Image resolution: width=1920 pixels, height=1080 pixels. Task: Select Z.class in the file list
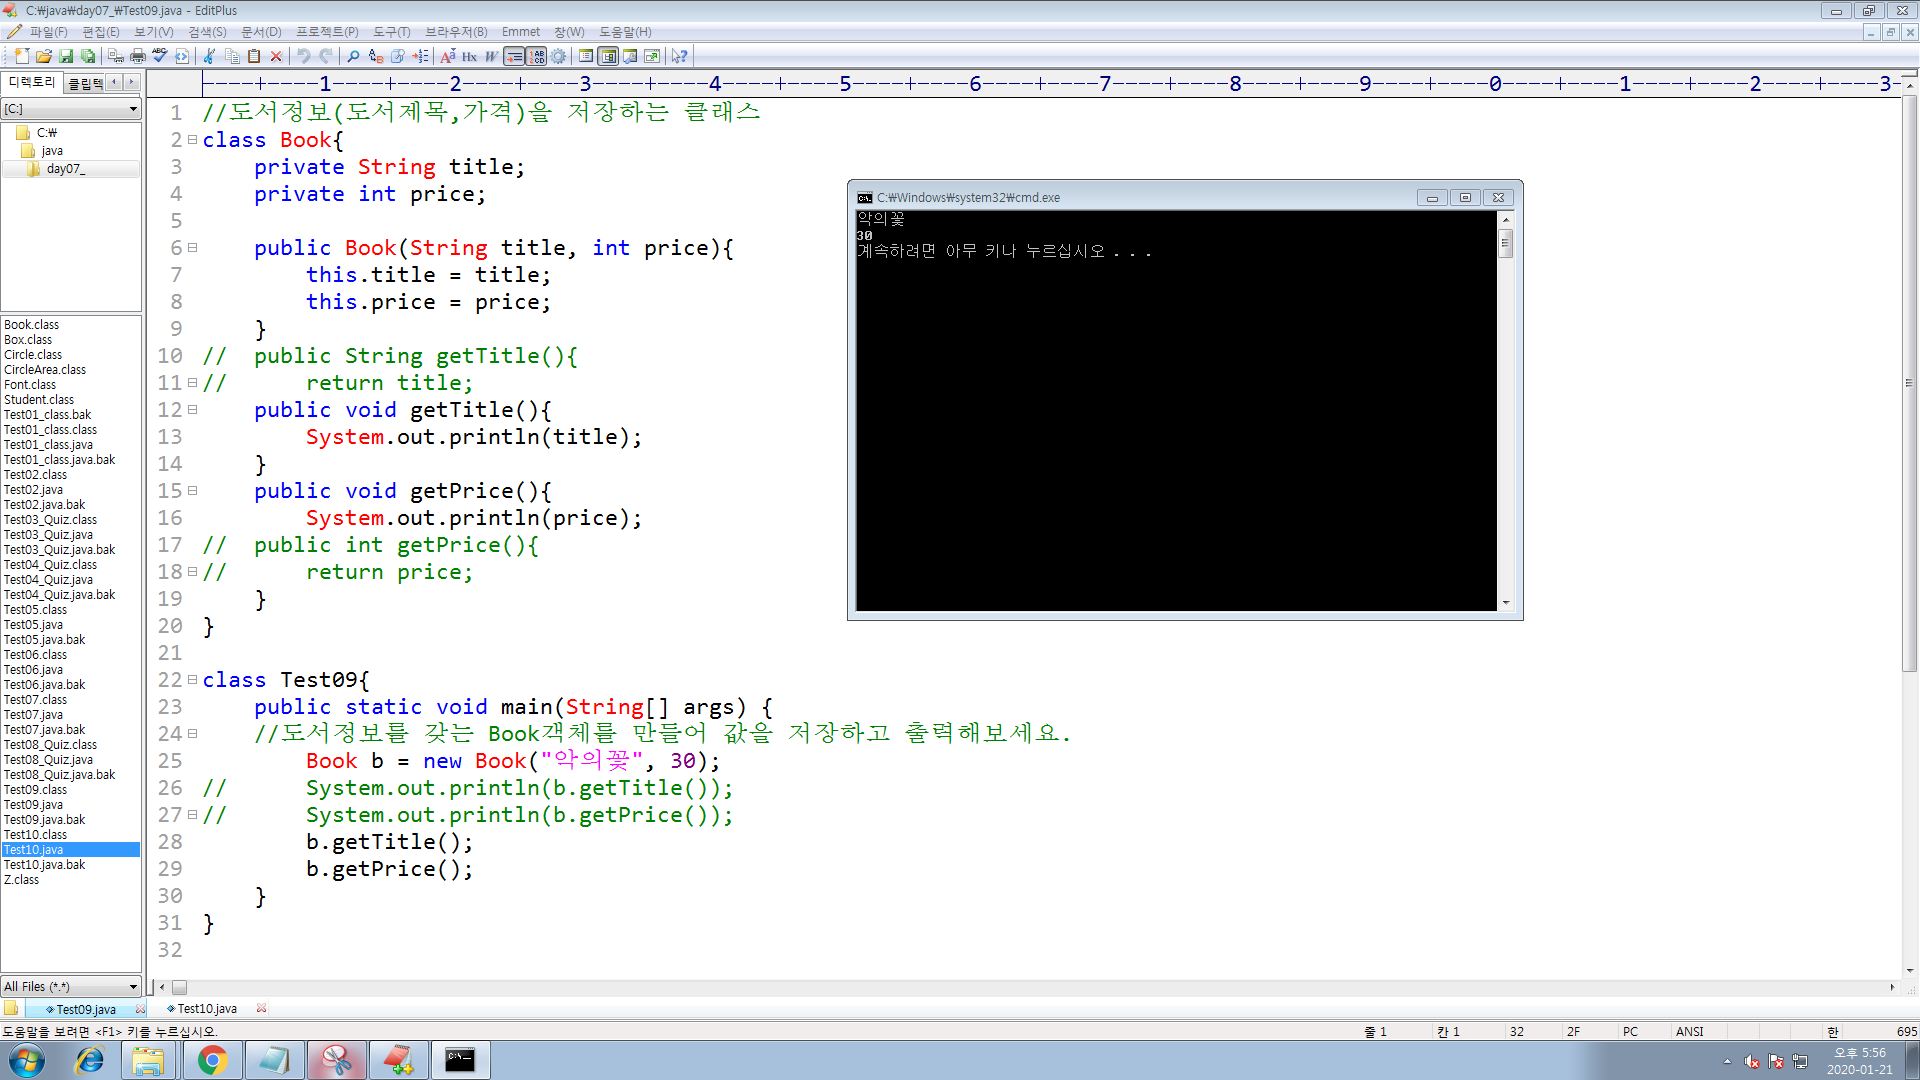pos(21,880)
